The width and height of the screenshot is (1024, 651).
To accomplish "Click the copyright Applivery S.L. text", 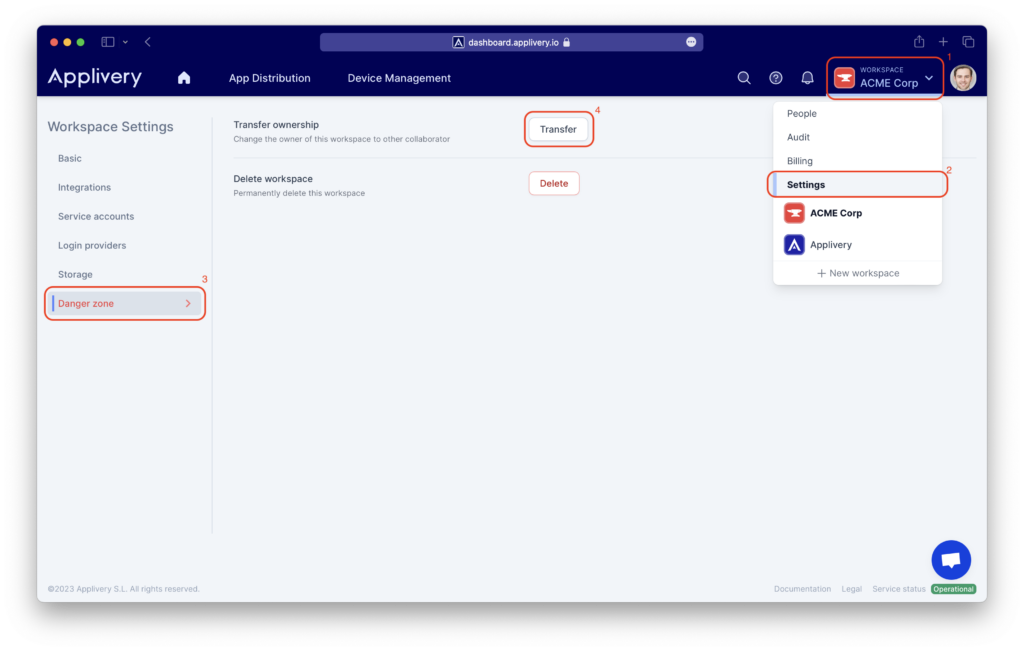I will (x=123, y=589).
